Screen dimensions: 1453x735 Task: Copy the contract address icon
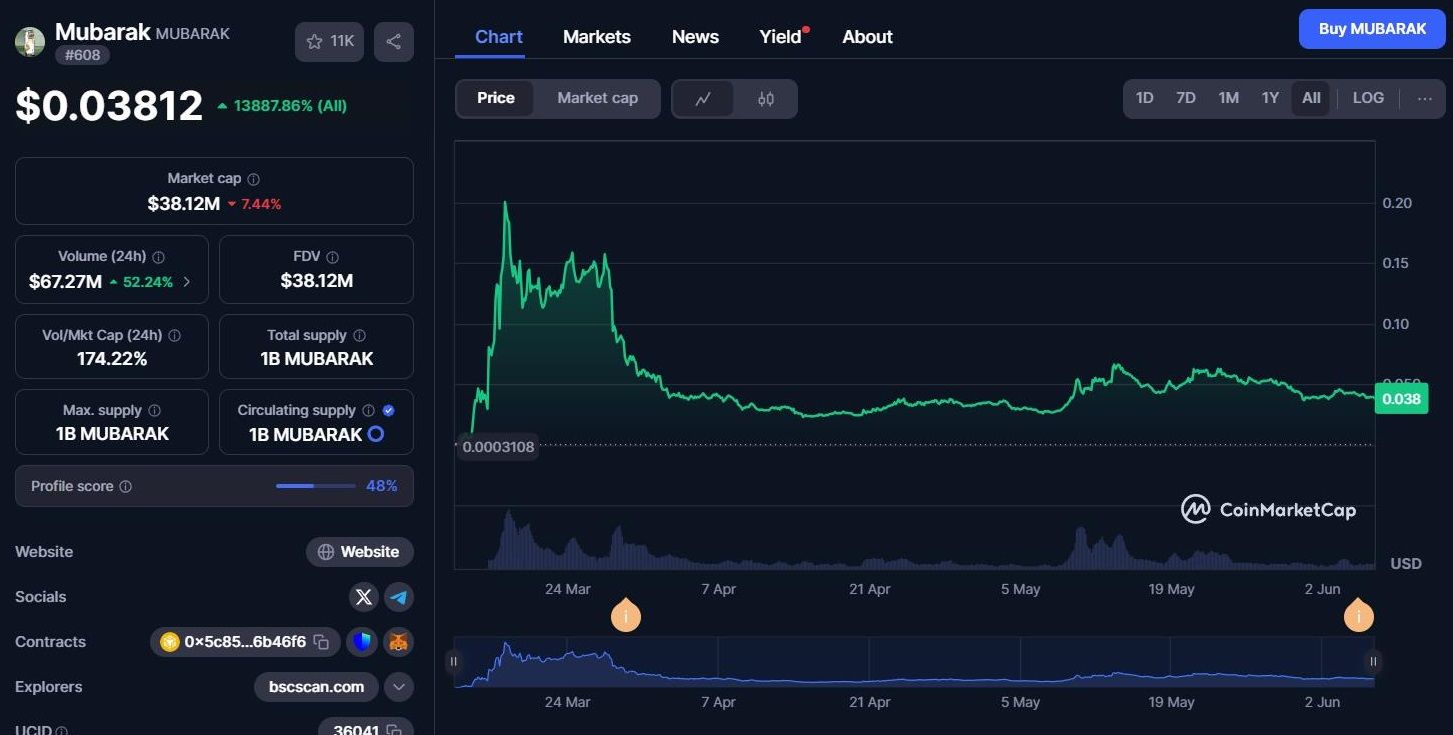click(x=321, y=642)
